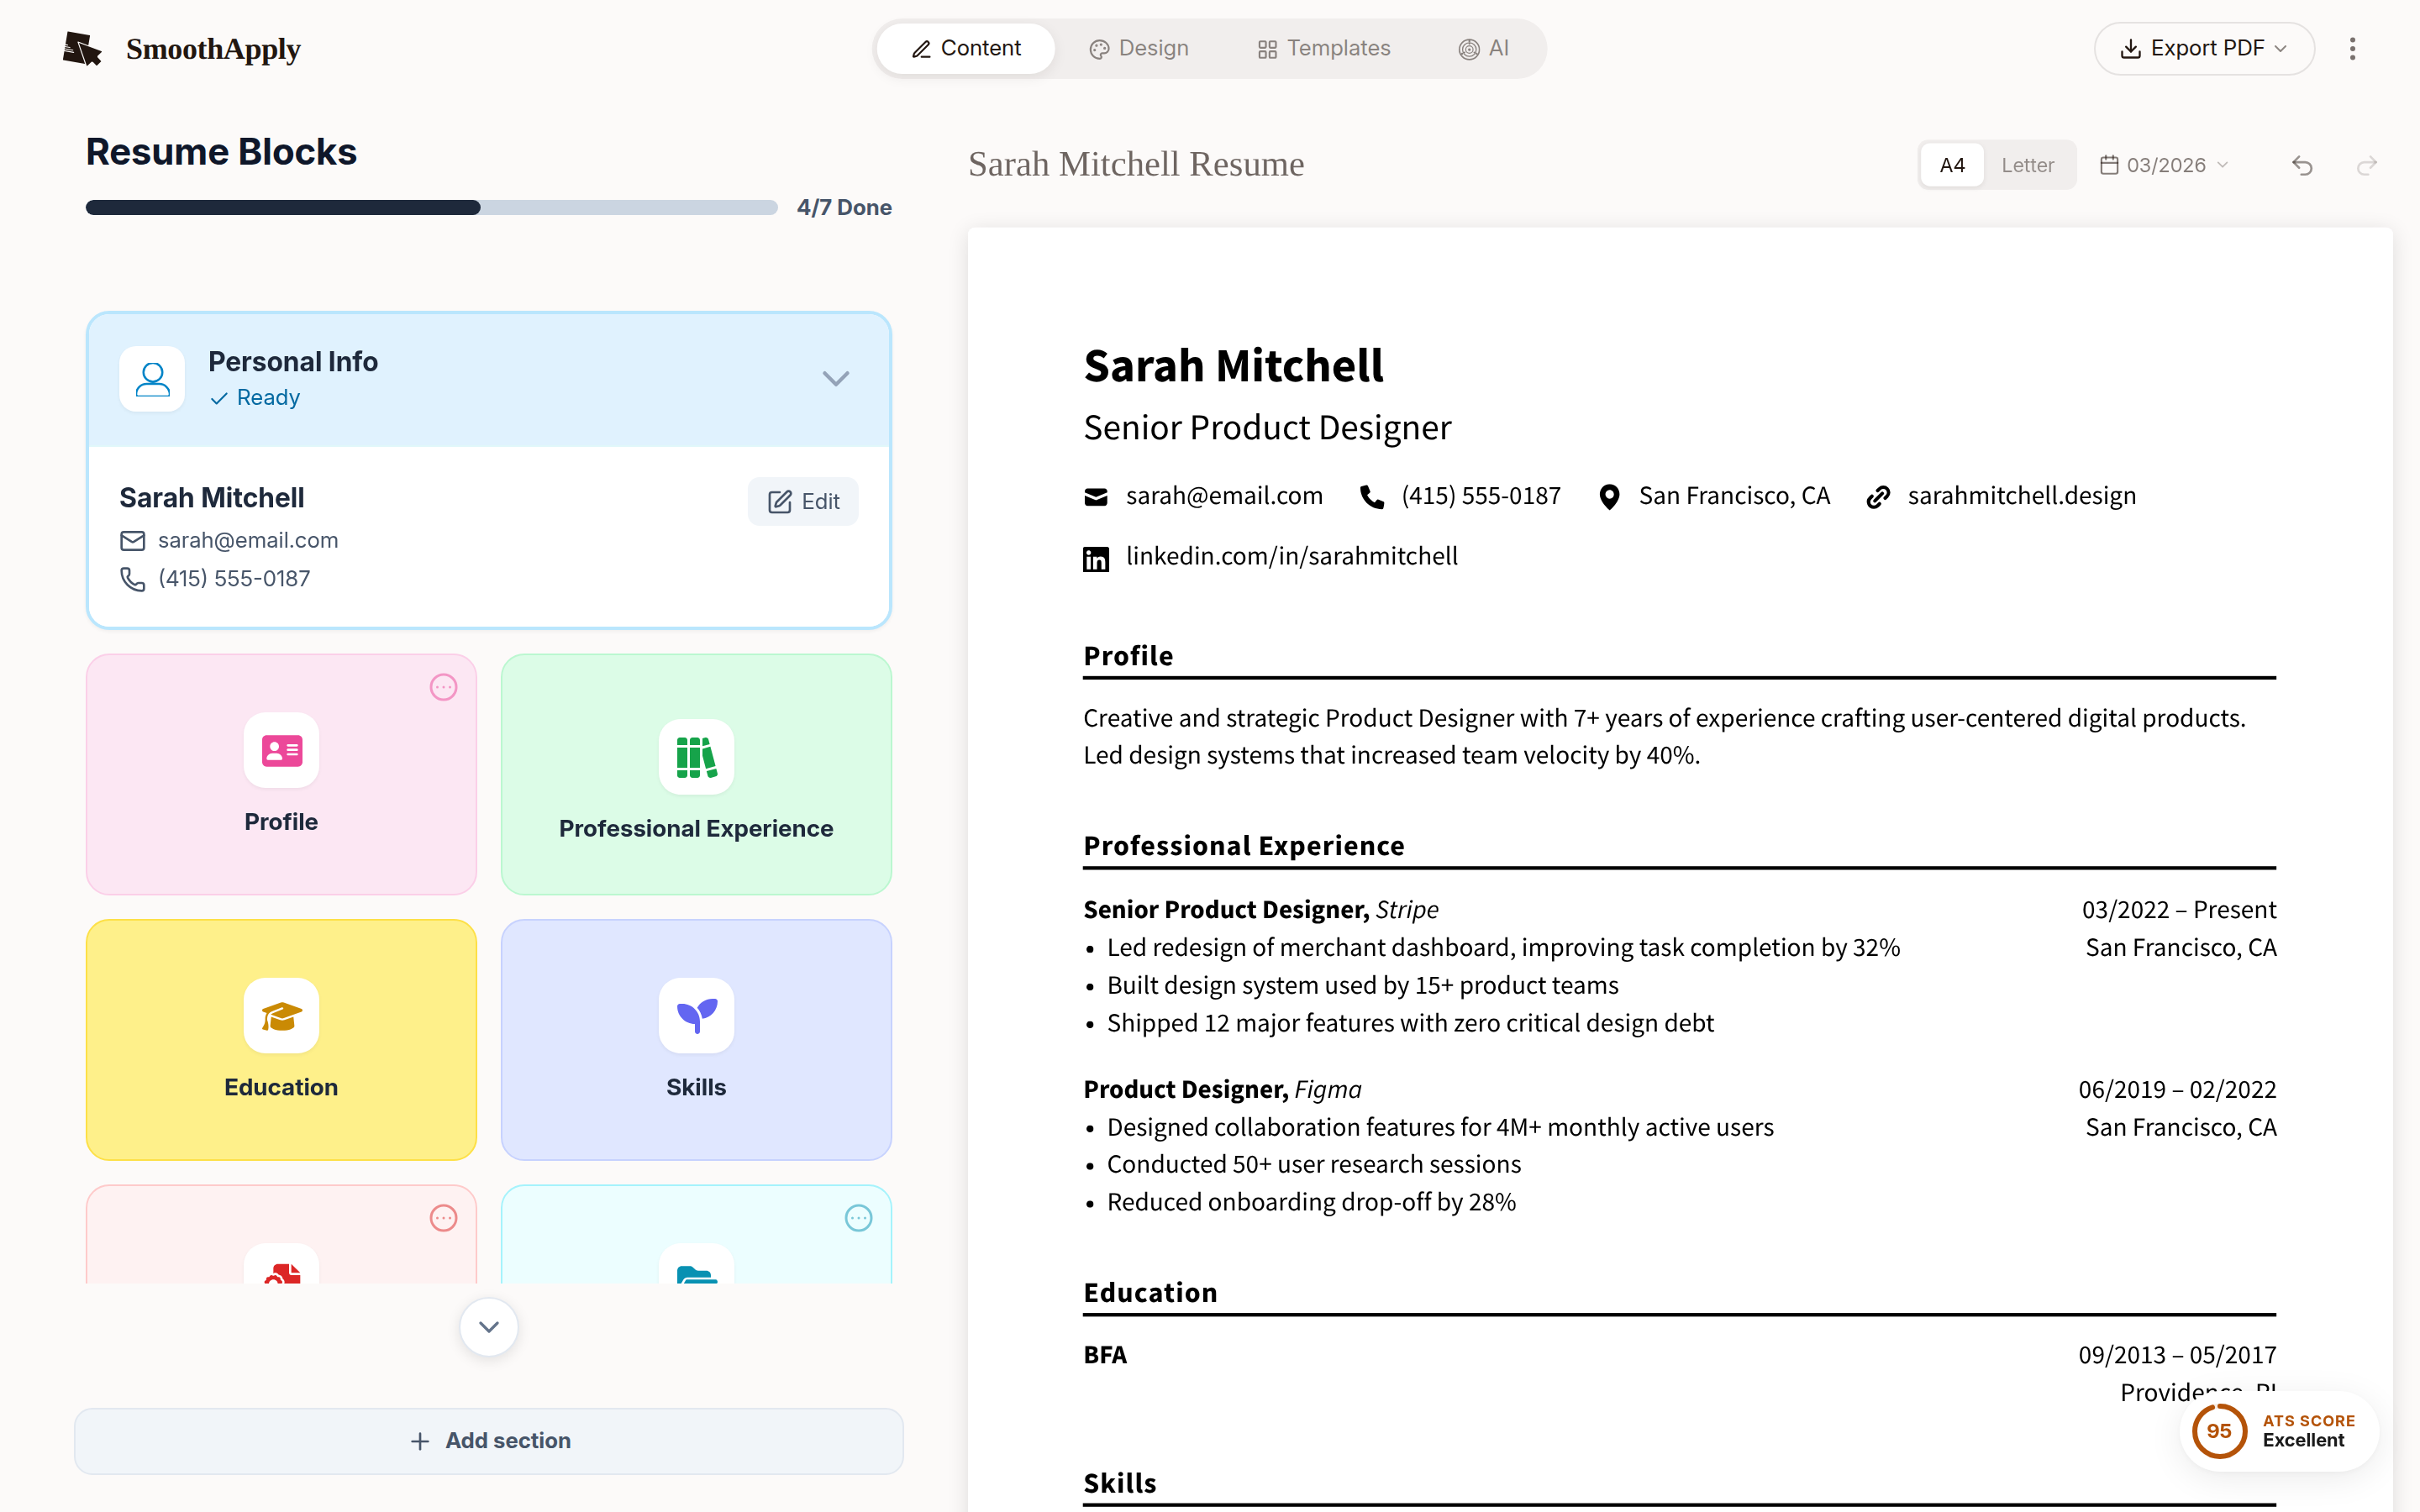Click the Profile section heading in resume
The image size is (2420, 1512).
coord(1128,656)
